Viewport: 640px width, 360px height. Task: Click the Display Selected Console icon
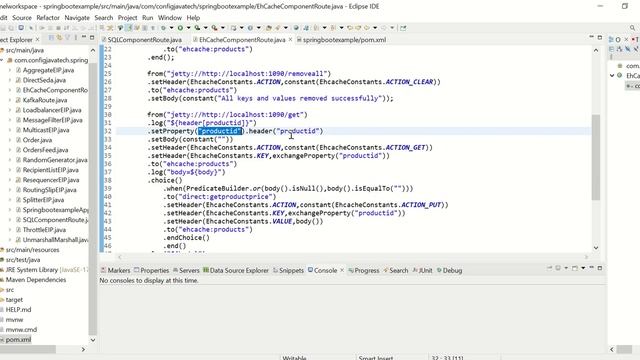click(x=558, y=268)
